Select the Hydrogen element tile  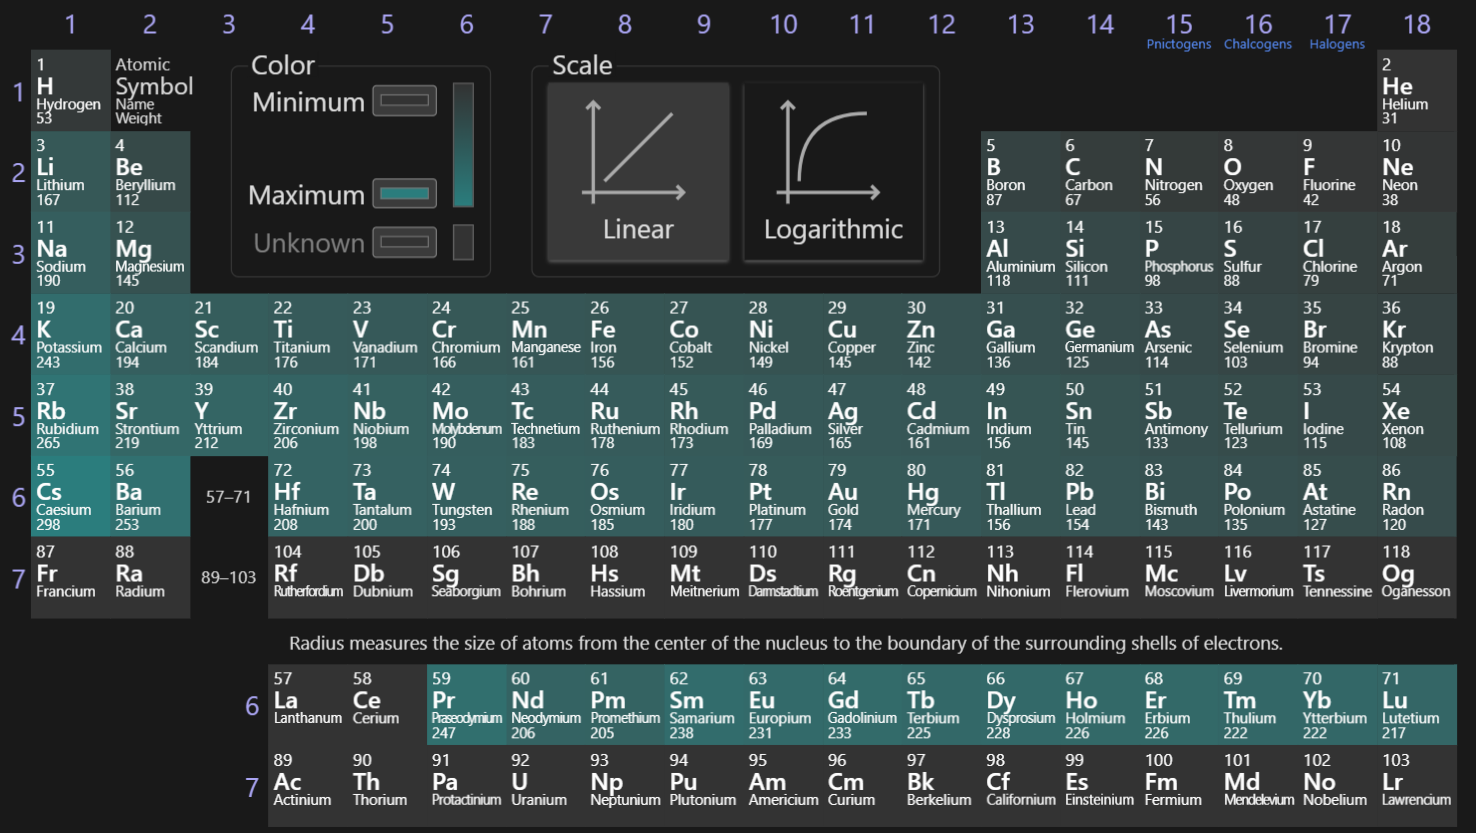[x=70, y=91]
